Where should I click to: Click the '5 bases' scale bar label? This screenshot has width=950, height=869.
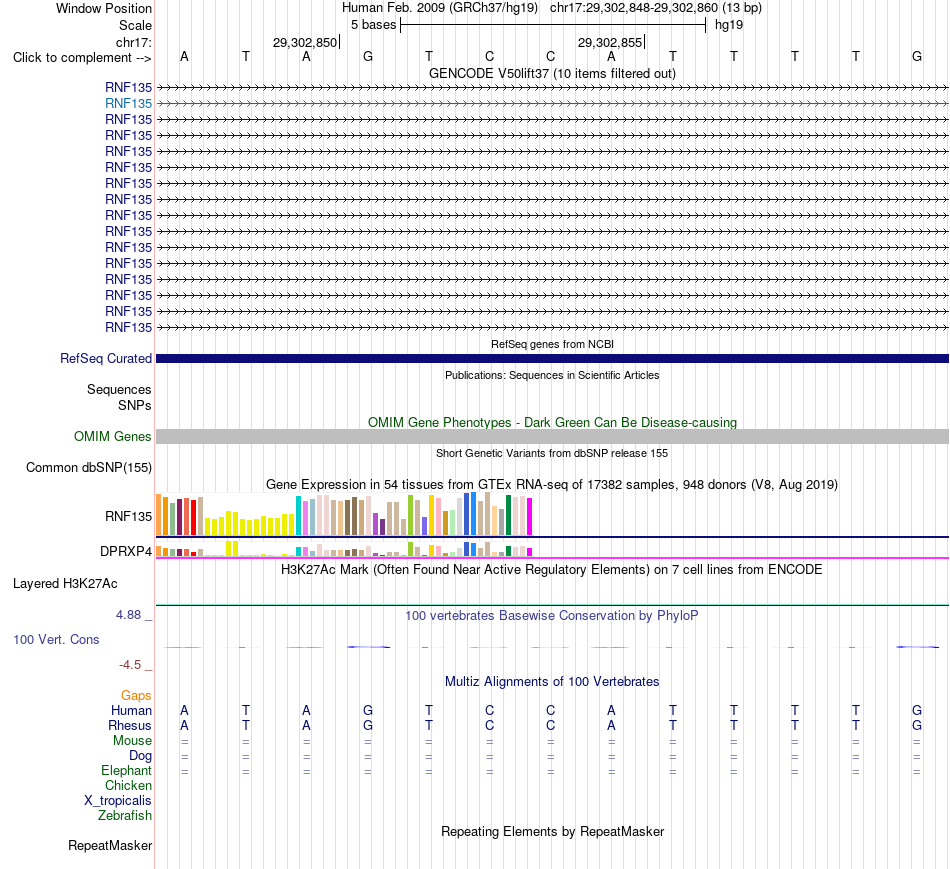373,25
